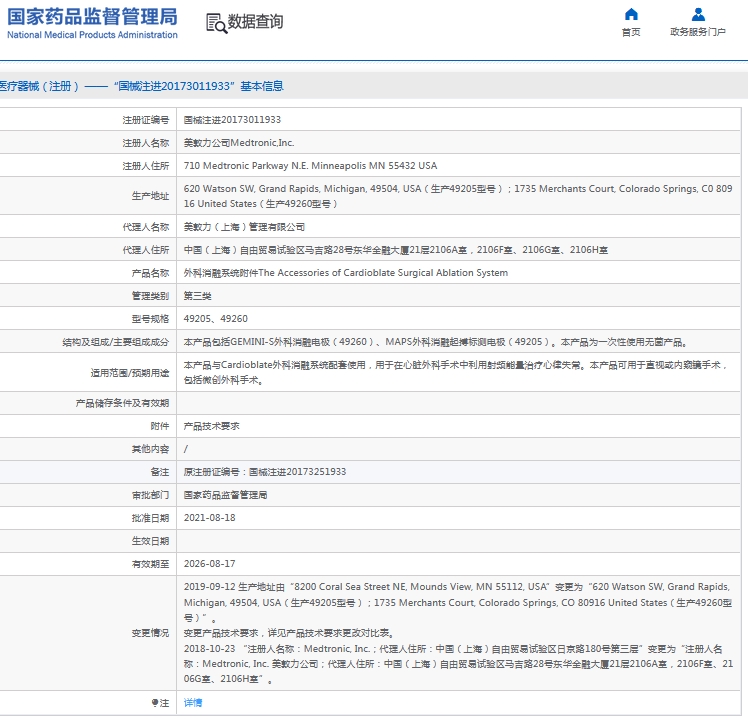Screen dimensions: 748x719
Task: Click the change note 变更产品技术要求 line
Action: point(289,633)
